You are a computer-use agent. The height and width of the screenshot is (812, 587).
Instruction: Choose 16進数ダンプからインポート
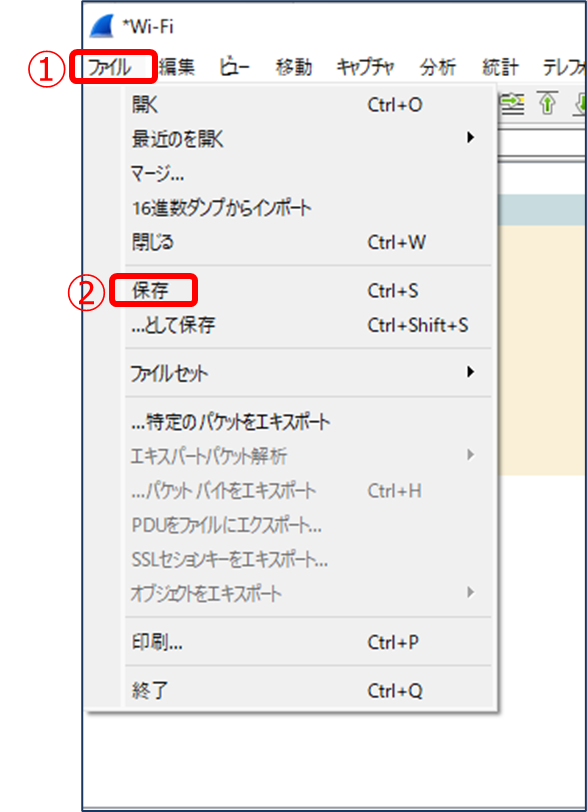[x=308, y=208]
